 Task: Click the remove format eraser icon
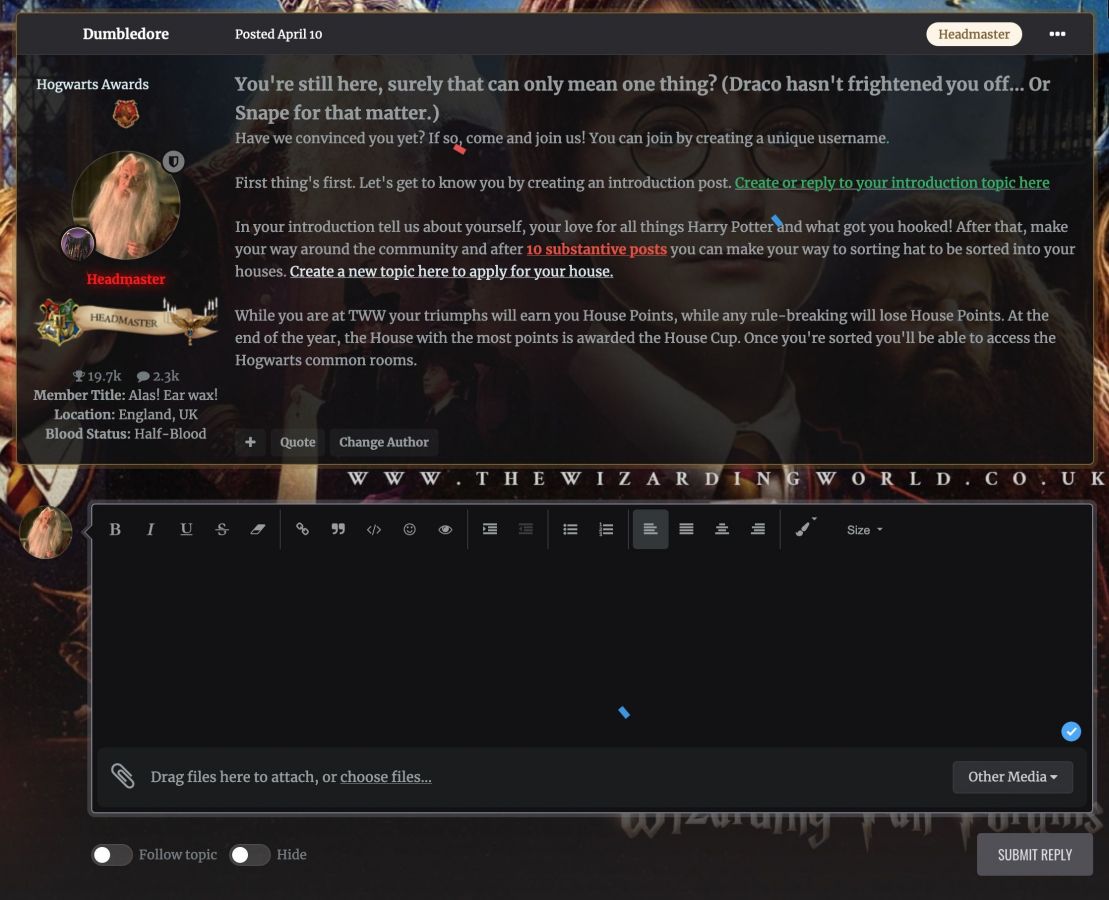coord(257,529)
